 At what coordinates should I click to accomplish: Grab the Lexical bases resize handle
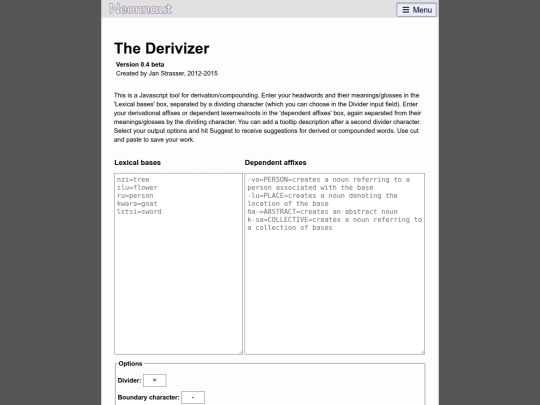click(240, 352)
